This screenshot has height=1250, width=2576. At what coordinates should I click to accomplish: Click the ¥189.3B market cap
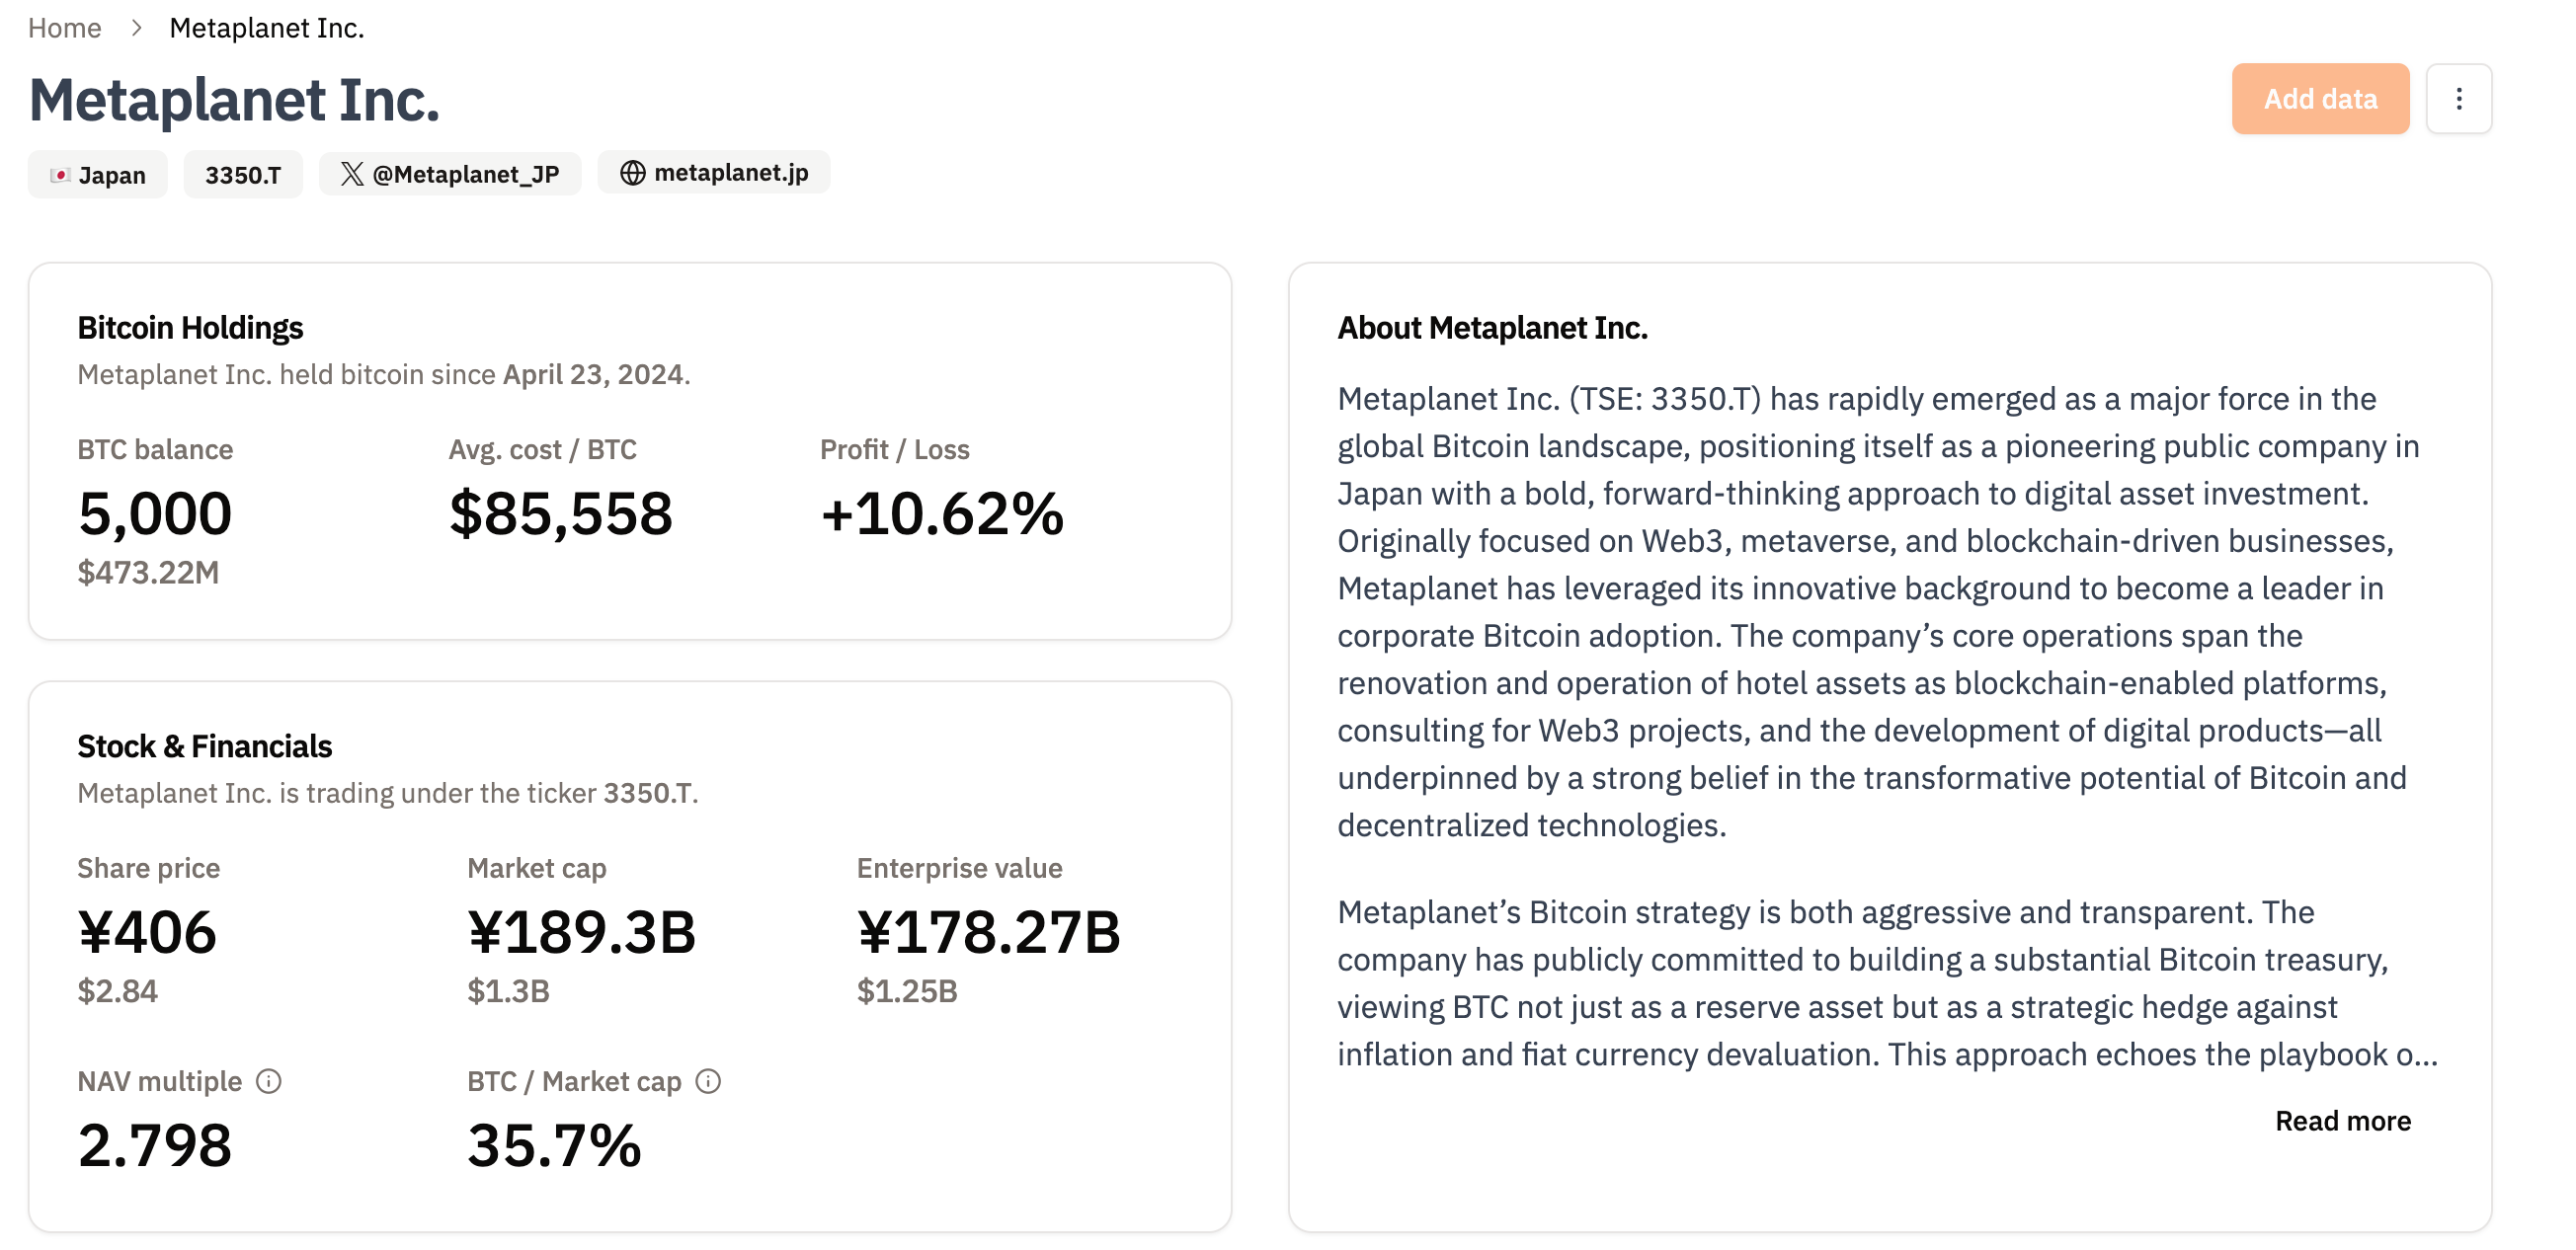pos(581,932)
